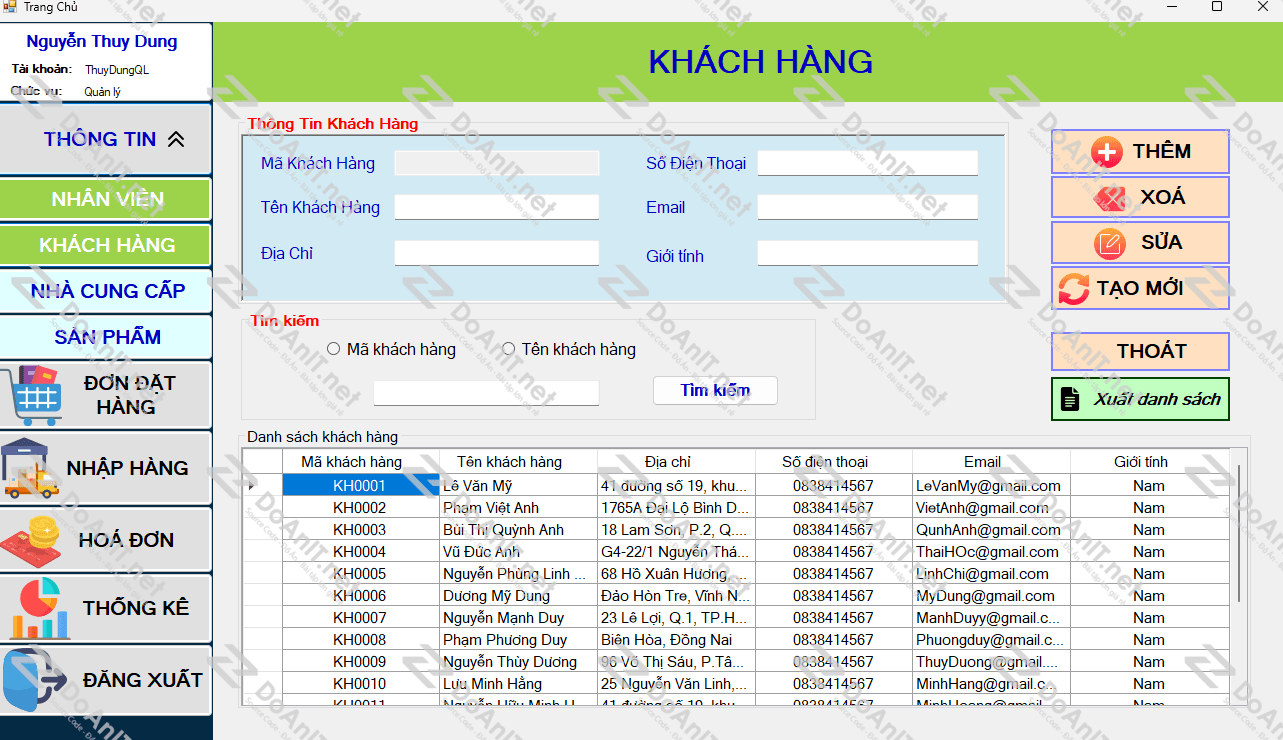Image resolution: width=1283 pixels, height=740 pixels.
Task: Click the Email input field
Action: click(x=868, y=207)
